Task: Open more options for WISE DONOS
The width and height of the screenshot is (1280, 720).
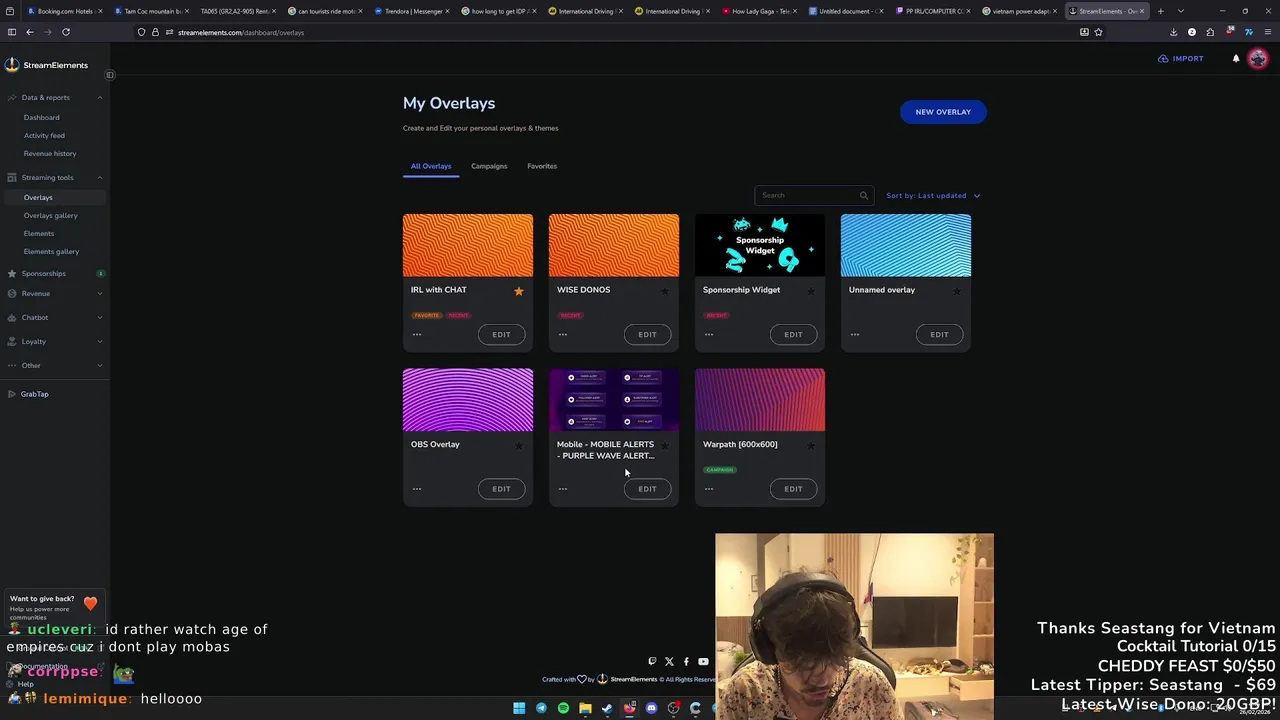Action: 563,334
